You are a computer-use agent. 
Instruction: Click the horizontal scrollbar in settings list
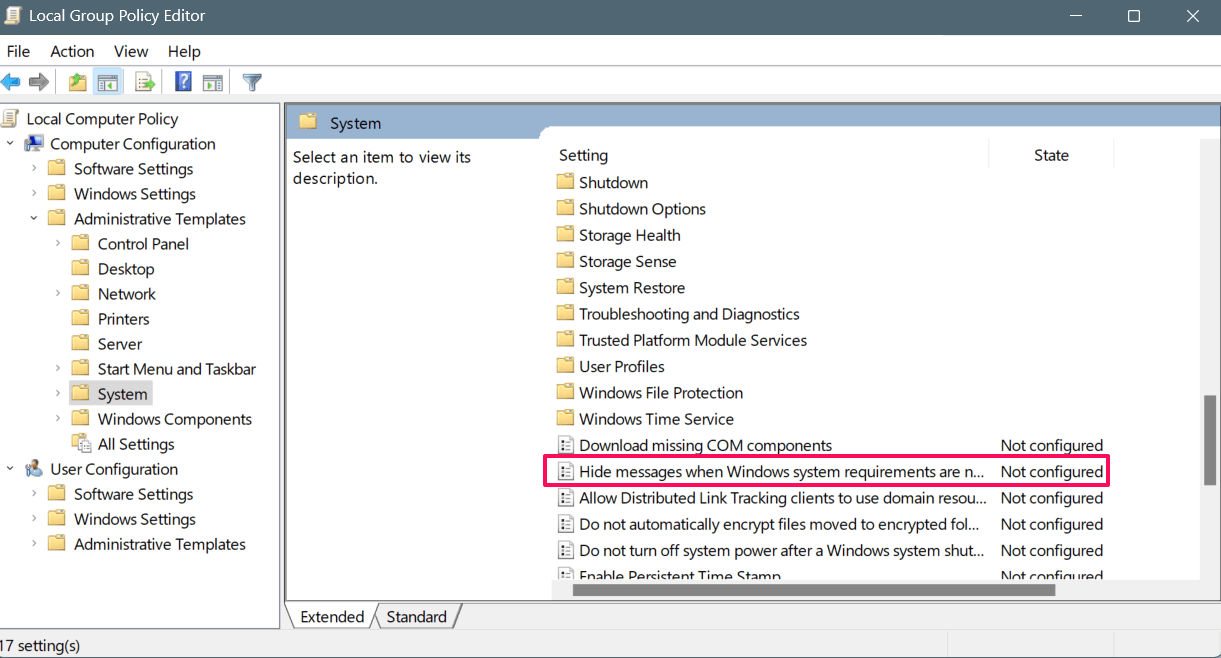point(813,590)
